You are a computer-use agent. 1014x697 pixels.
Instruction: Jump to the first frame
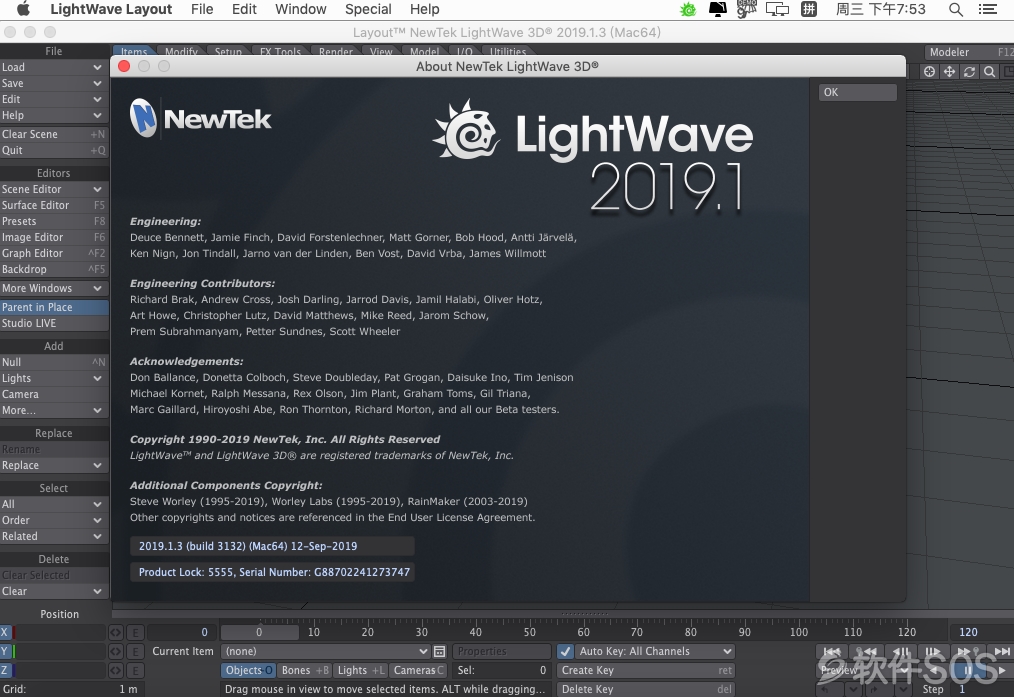[832, 652]
